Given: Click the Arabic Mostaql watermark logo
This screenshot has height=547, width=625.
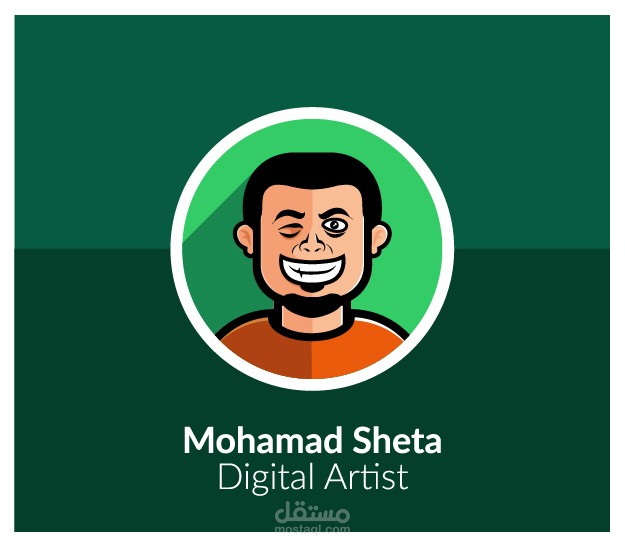Looking at the screenshot, I should [x=312, y=513].
